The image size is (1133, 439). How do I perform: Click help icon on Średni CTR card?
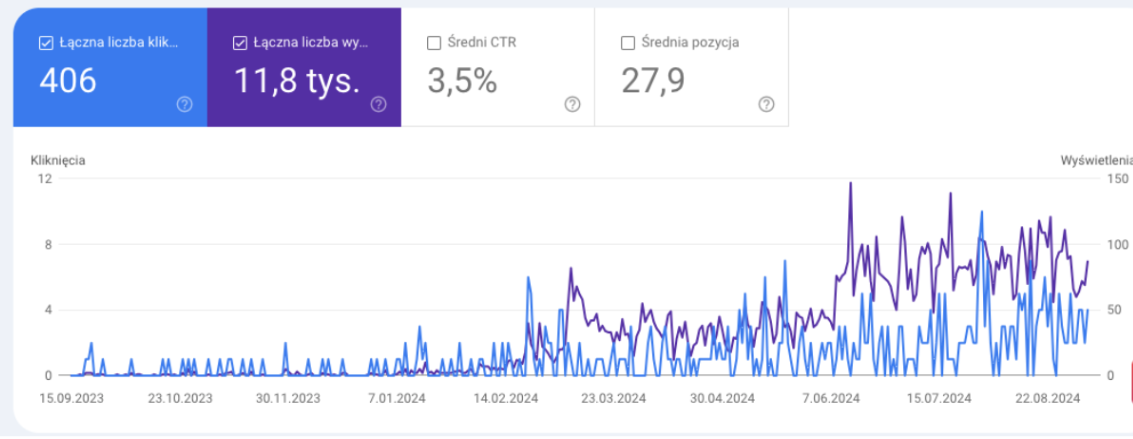coord(572,104)
